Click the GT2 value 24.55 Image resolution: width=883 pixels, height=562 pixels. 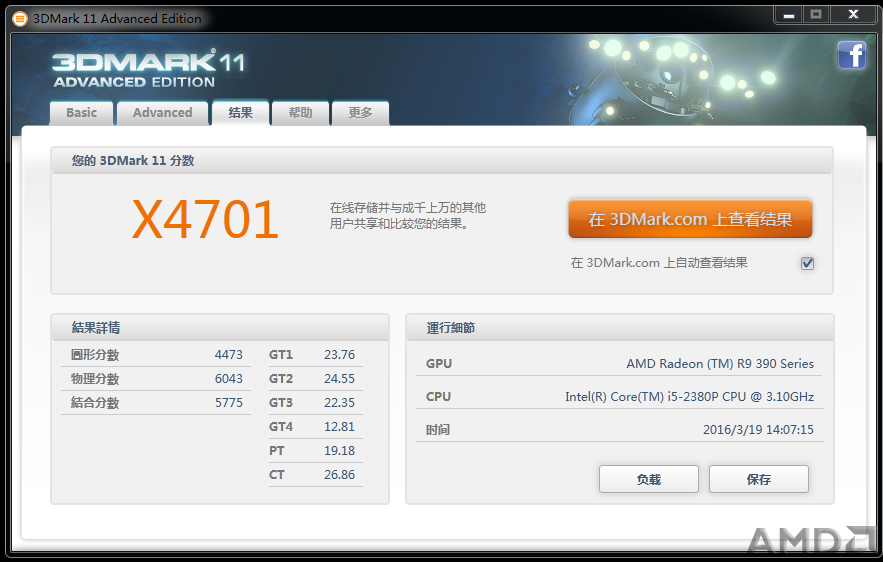[x=340, y=379]
